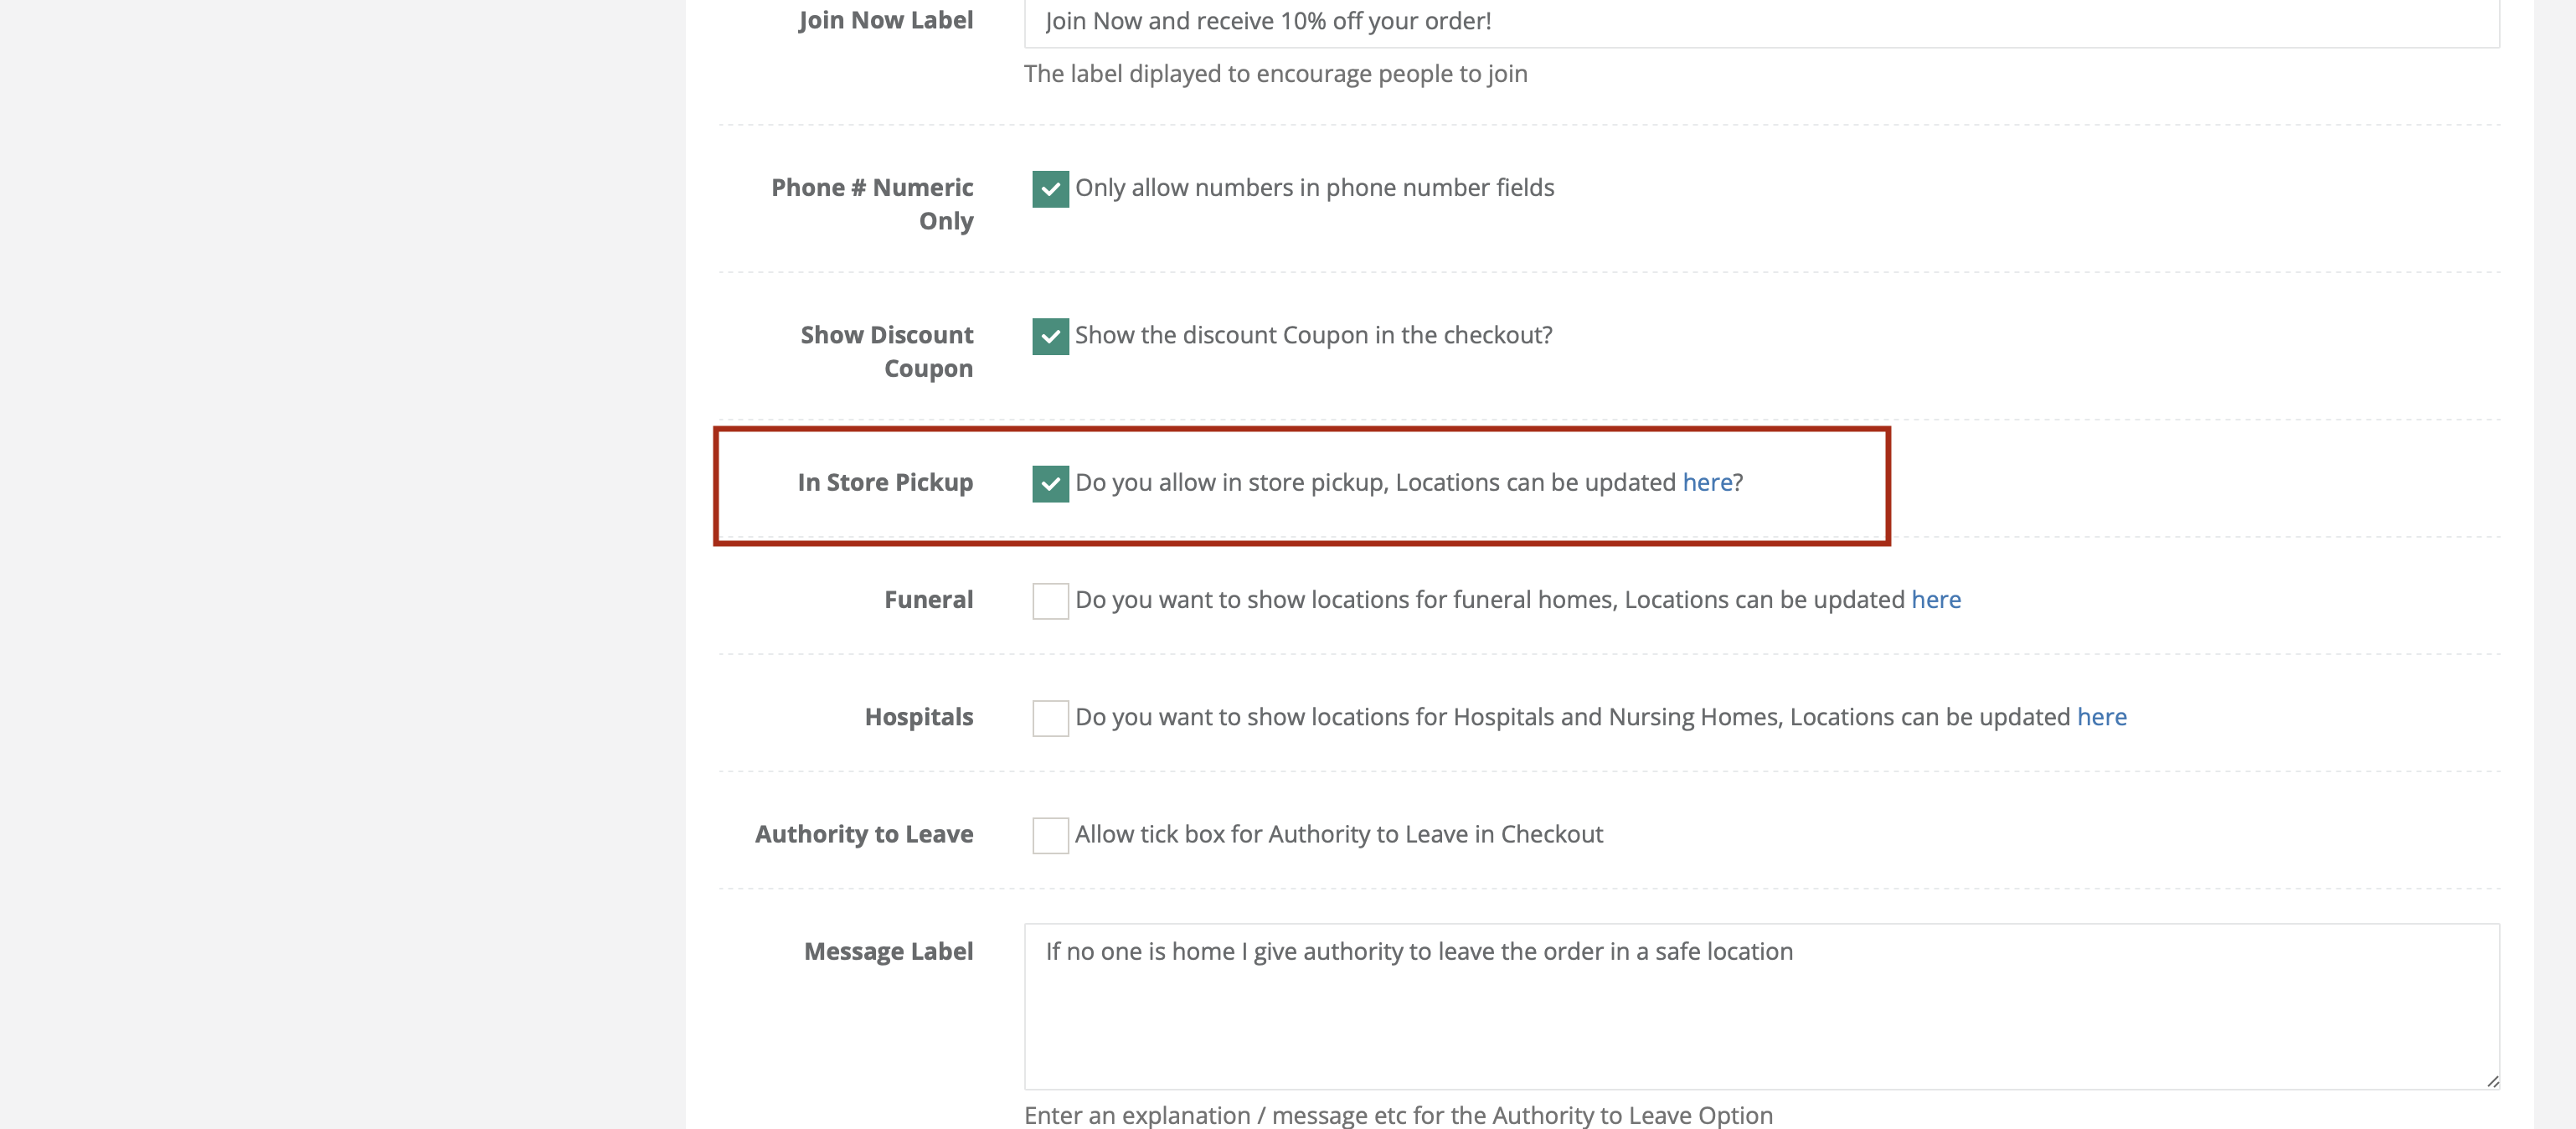Click the In Store Pickup setting heading
The height and width of the screenshot is (1129, 2576).
pyautogui.click(x=885, y=482)
